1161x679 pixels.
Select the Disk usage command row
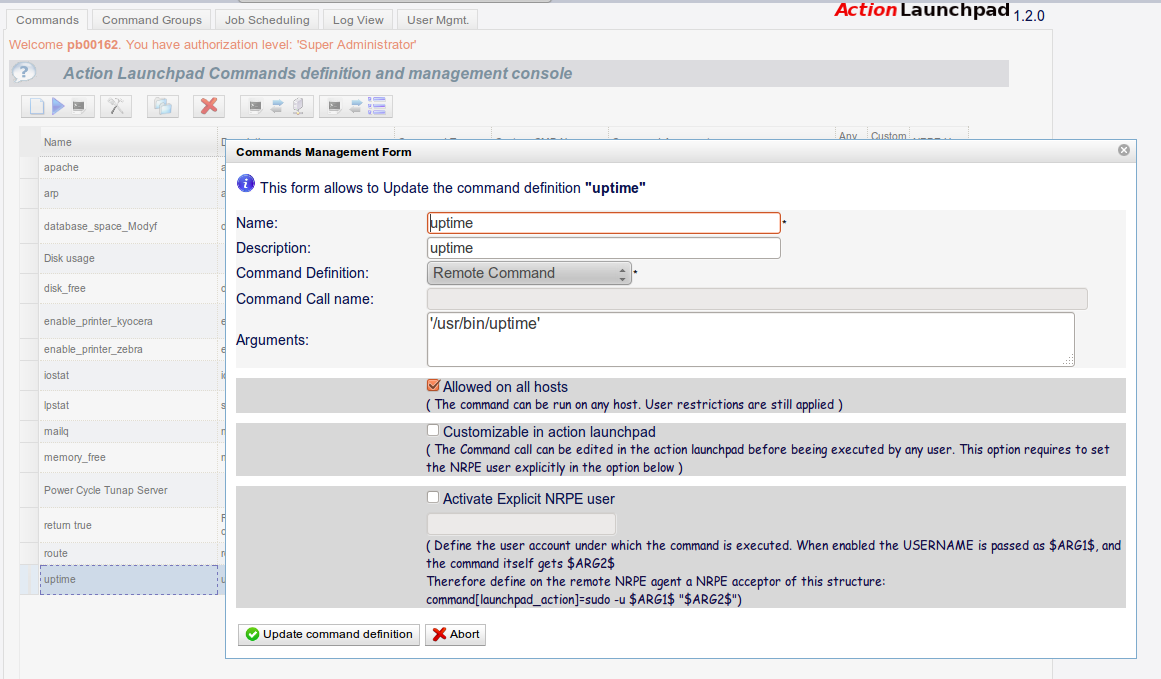[129, 258]
